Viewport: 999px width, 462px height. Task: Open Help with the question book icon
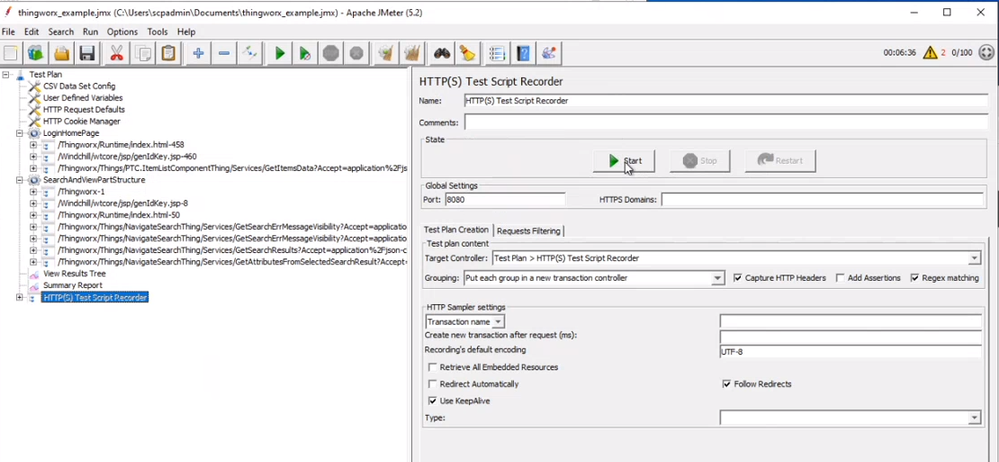[x=523, y=54]
